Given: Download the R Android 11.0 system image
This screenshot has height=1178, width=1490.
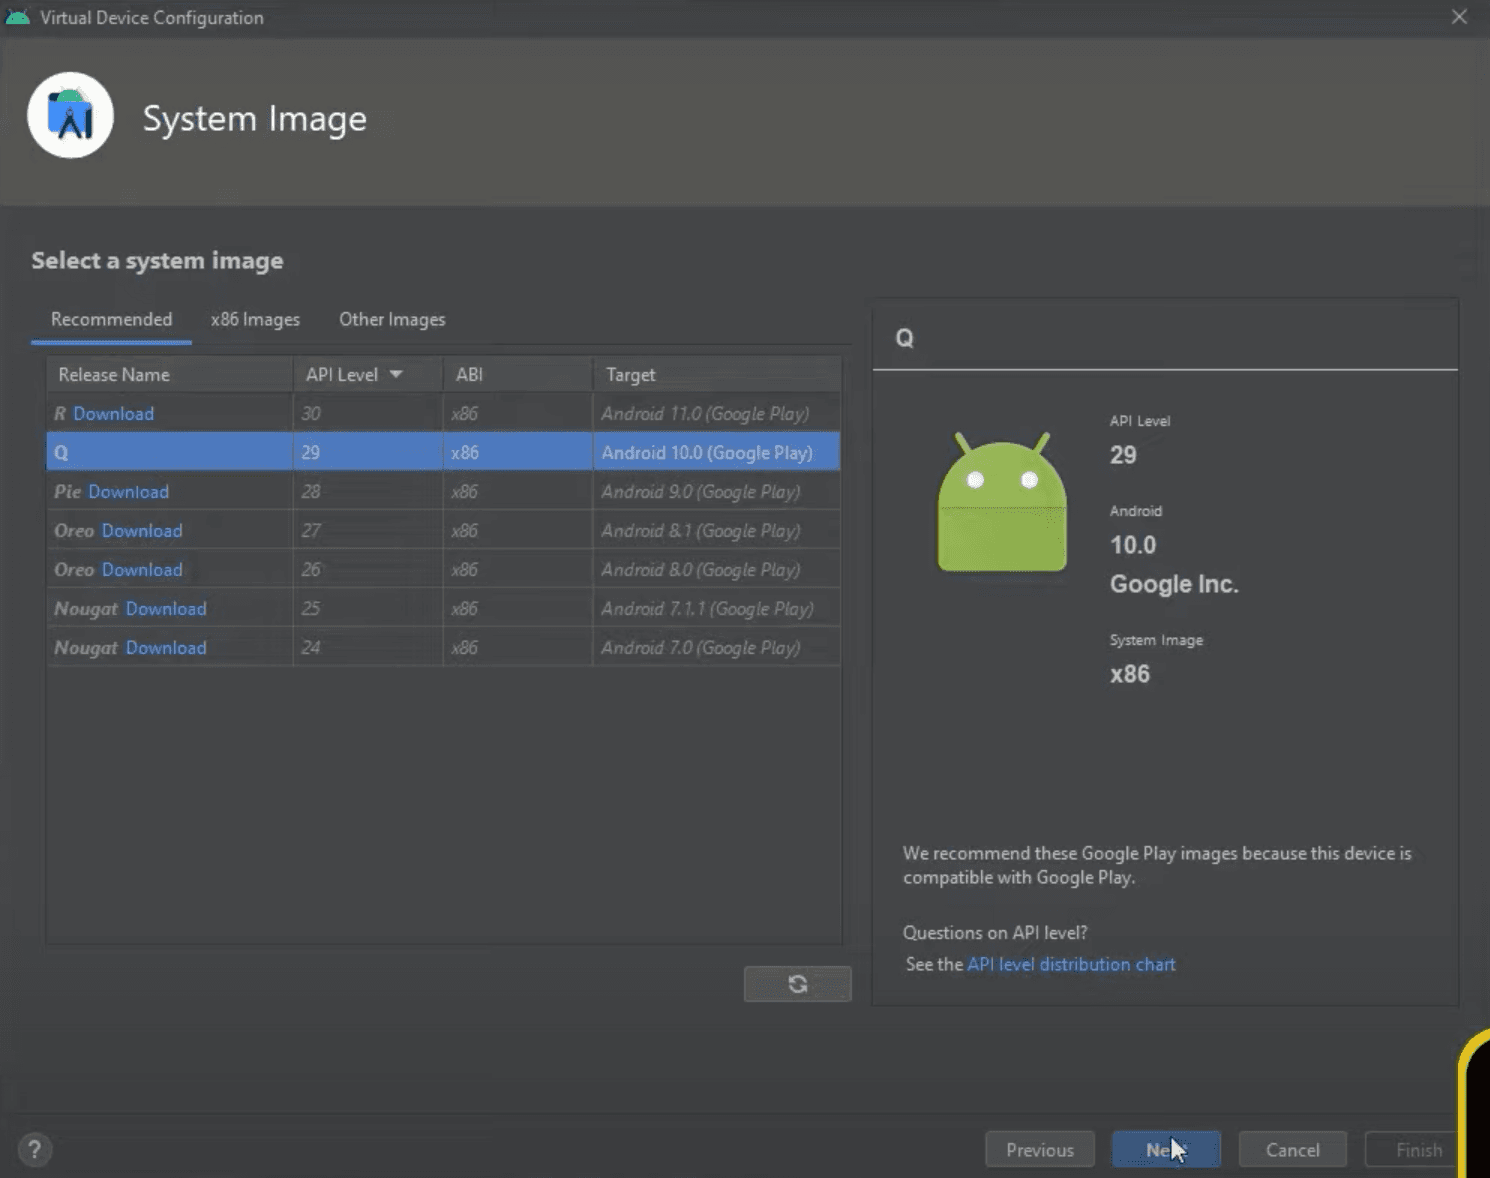Looking at the screenshot, I should [x=115, y=413].
